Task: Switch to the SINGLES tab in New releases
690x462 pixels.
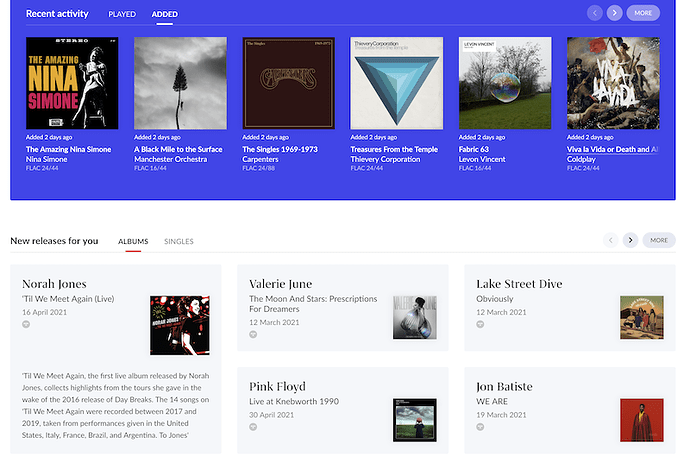Action: (x=179, y=241)
